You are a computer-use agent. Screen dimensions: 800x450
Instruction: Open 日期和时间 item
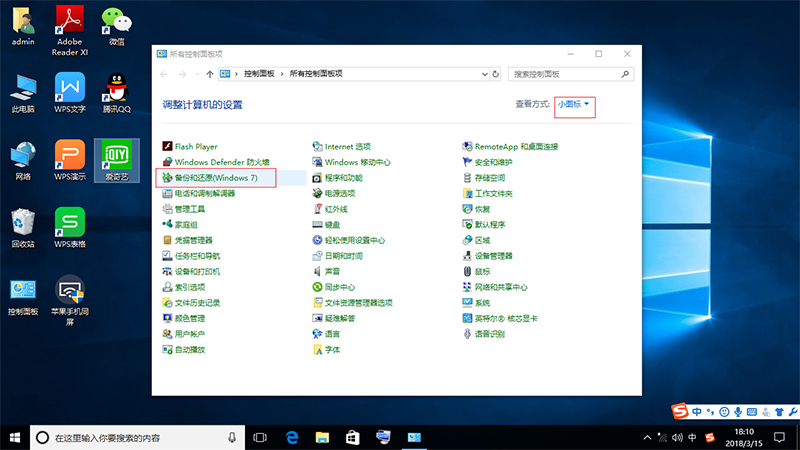(x=337, y=256)
